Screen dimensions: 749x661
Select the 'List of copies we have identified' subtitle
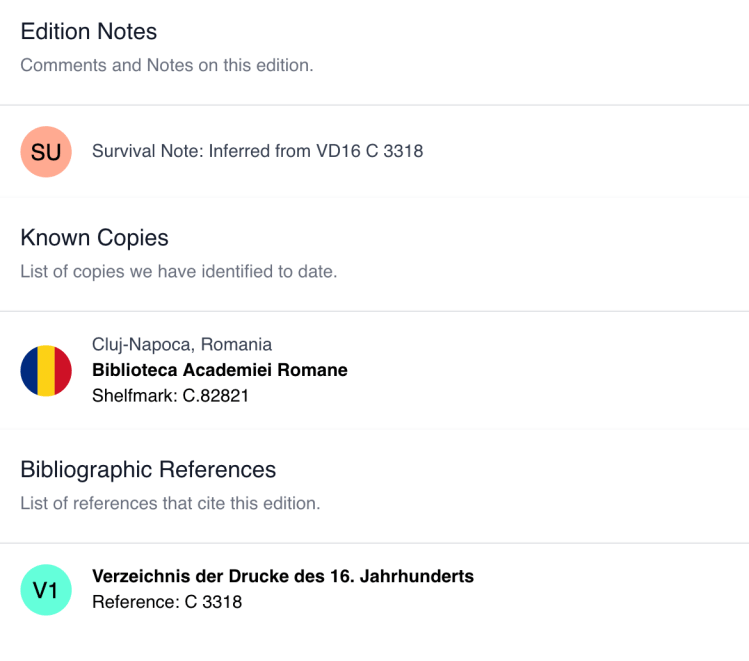(x=178, y=272)
